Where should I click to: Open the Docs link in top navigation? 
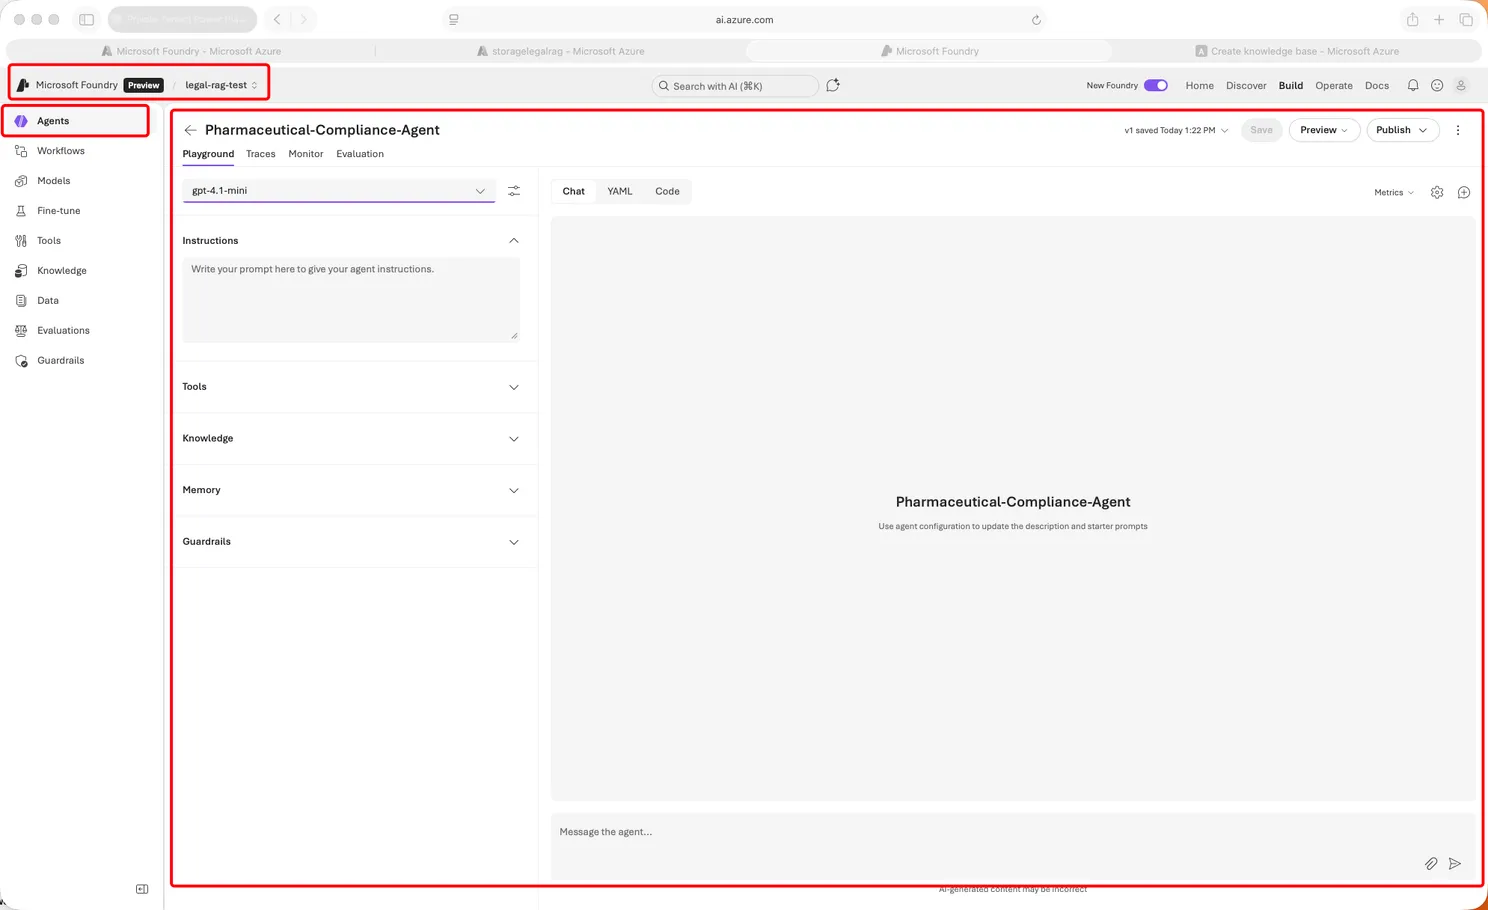click(x=1377, y=86)
